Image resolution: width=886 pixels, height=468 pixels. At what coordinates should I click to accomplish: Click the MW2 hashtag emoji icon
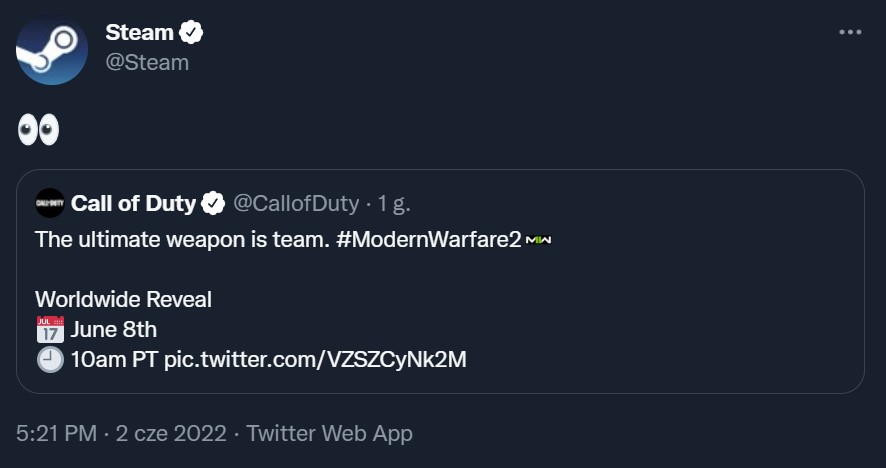coord(539,241)
